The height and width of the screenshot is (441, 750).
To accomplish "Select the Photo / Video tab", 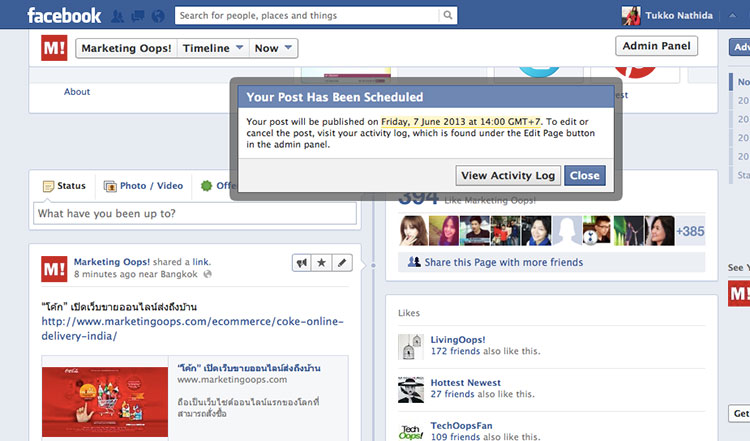I will point(143,186).
